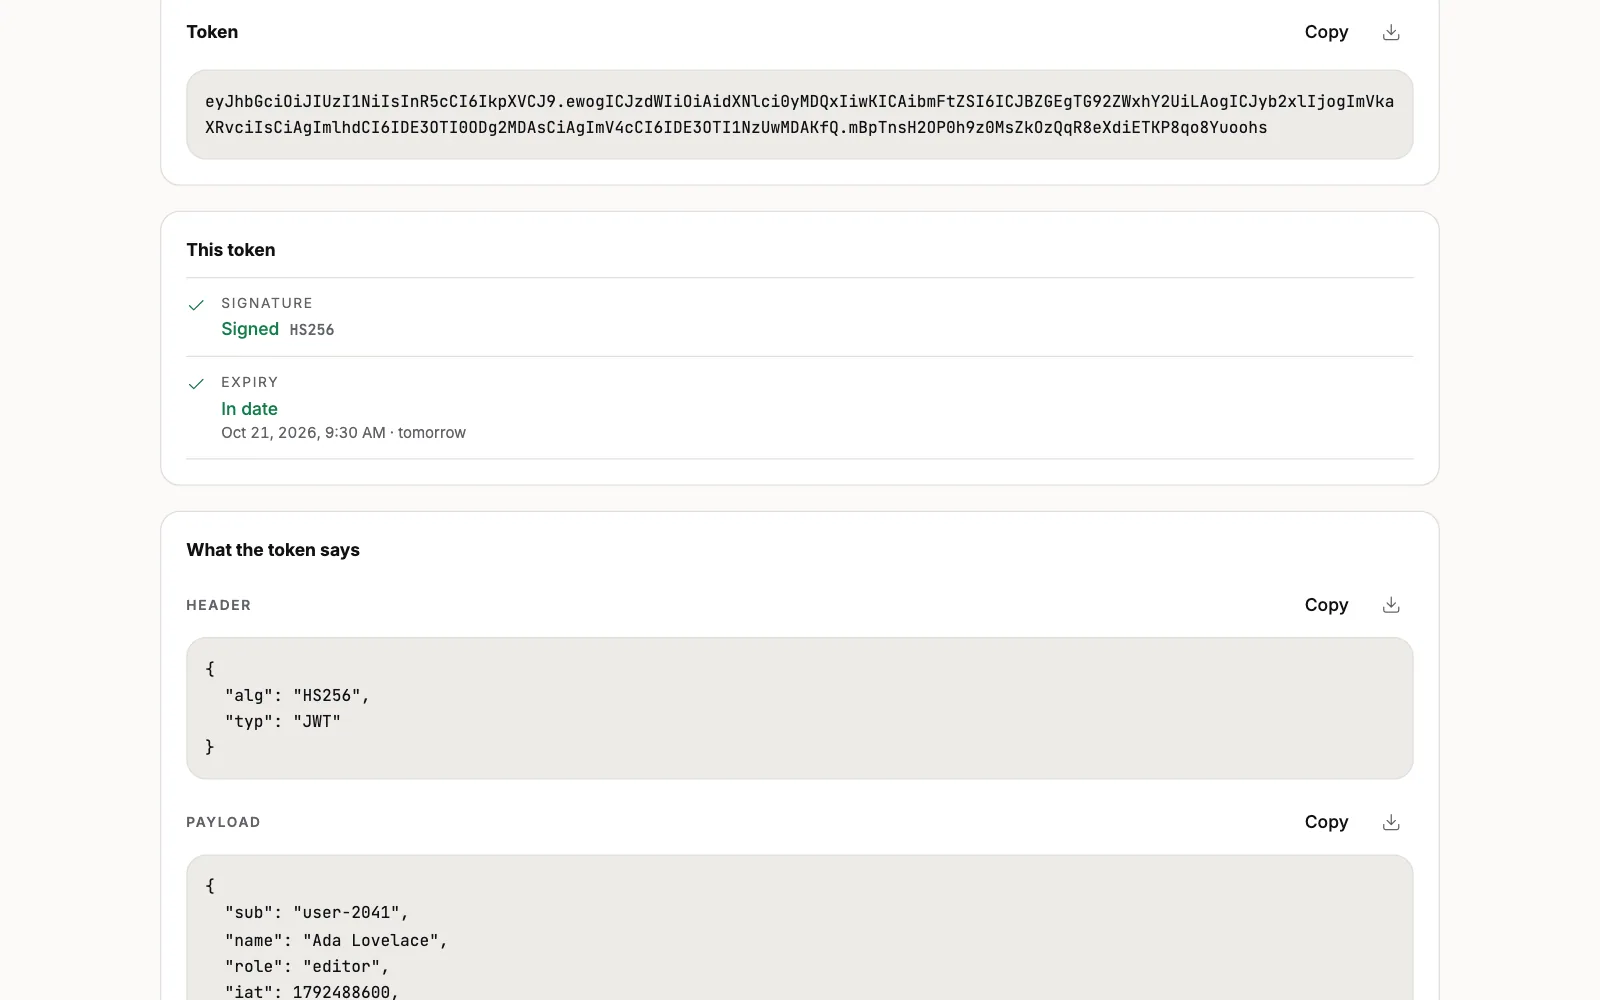
Task: Click the "Token" card heading
Action: tap(212, 32)
